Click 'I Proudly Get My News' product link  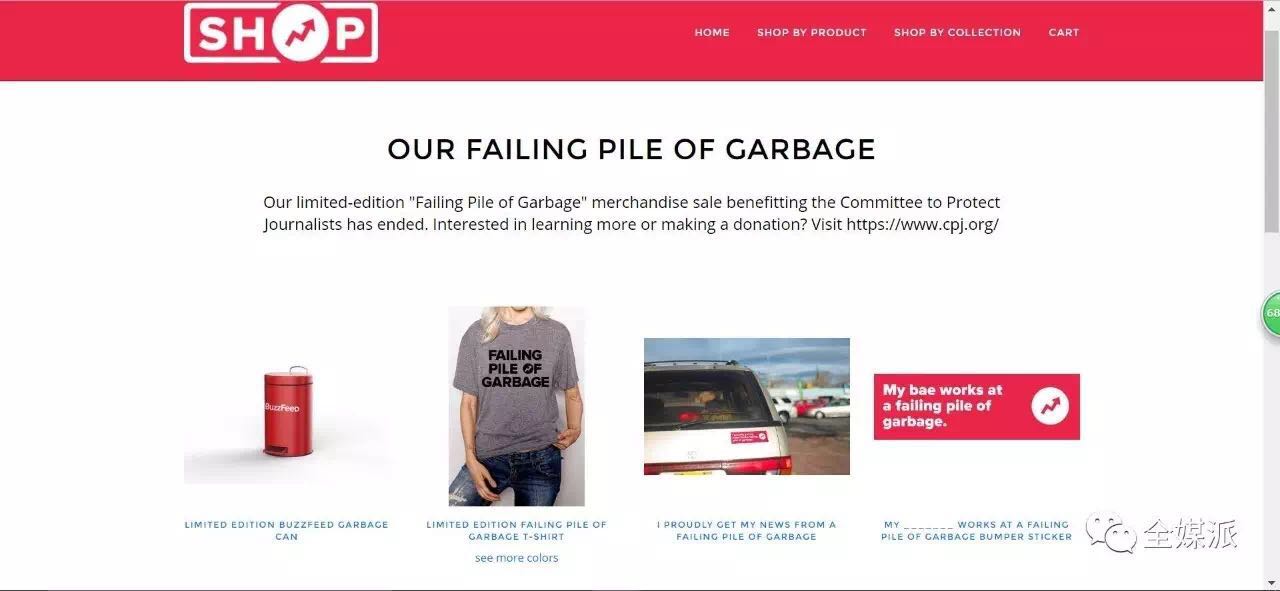click(x=747, y=530)
